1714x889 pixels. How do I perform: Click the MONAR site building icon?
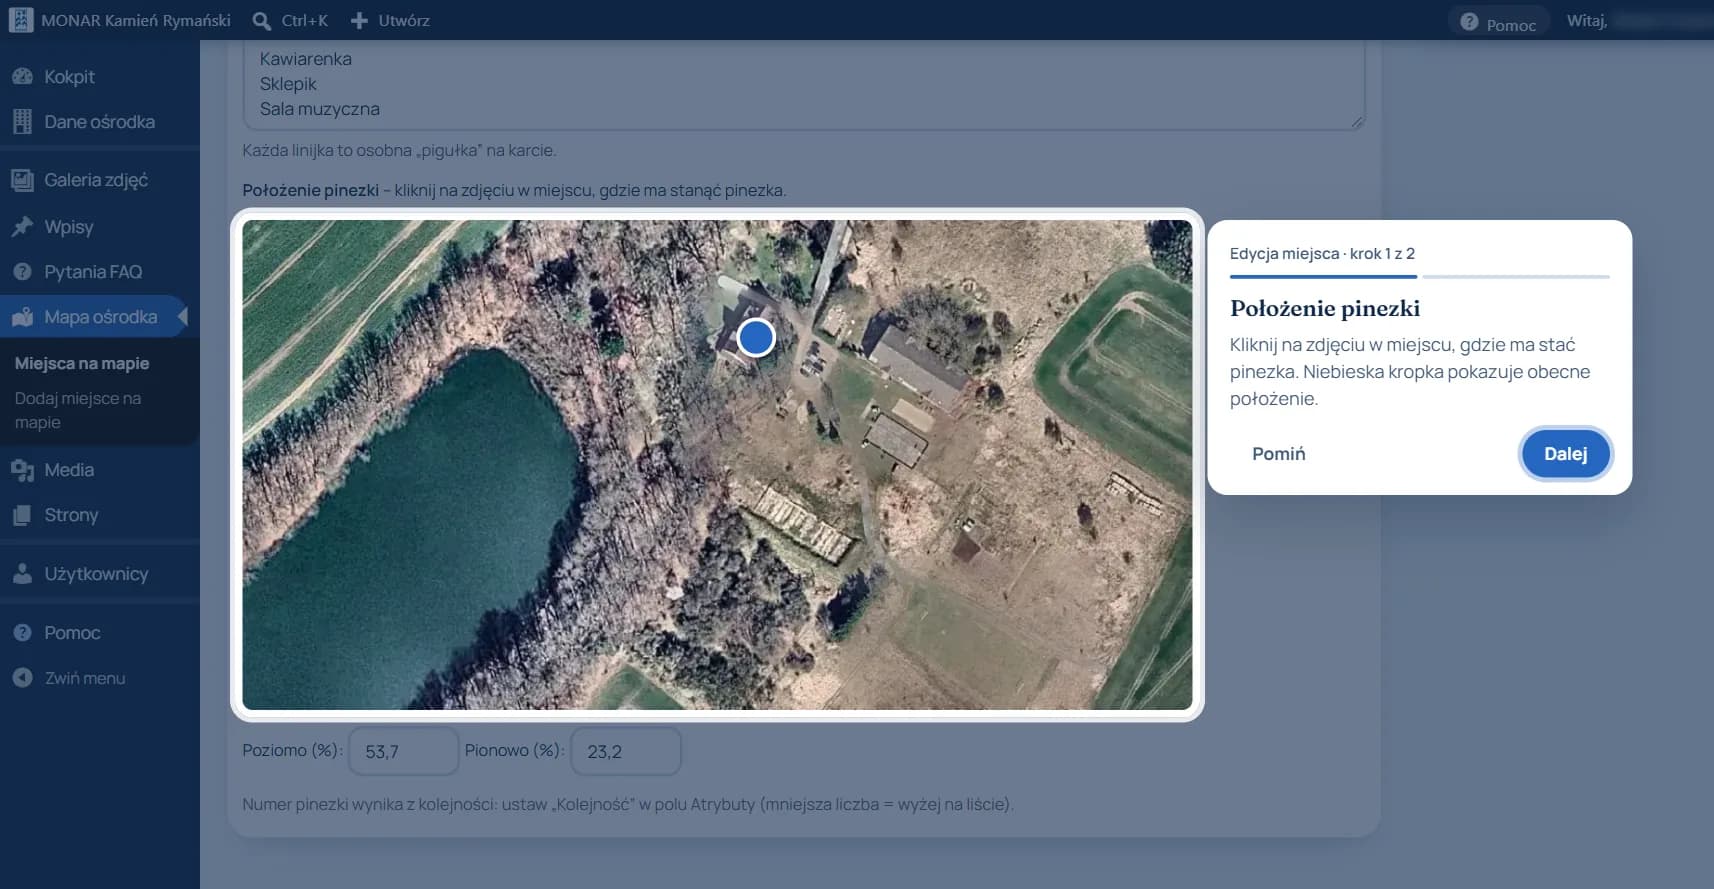click(20, 20)
